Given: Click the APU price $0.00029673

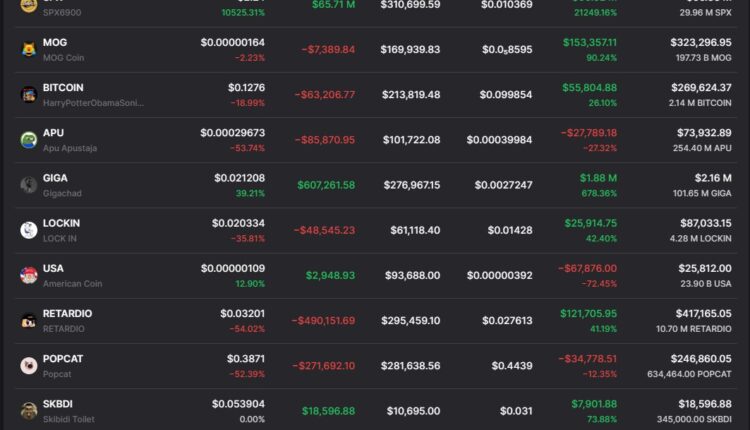Looking at the screenshot, I should pos(232,133).
